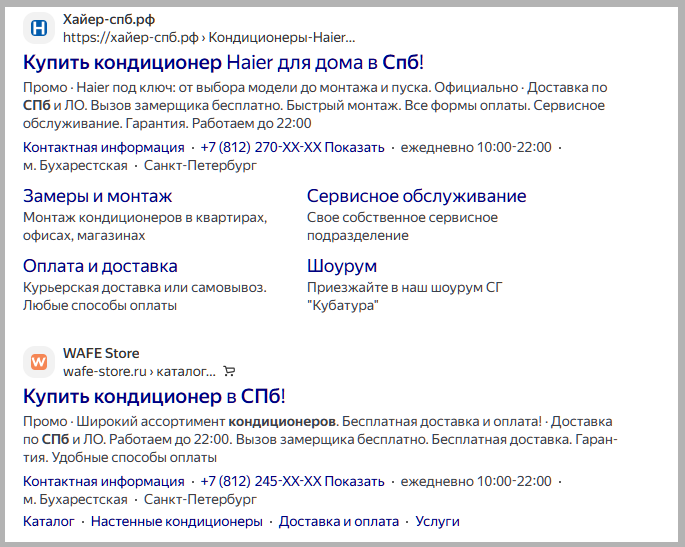Screen dimensions: 685x547
Task: Open 'Купить кондиционер в СПб!' headline
Action: click(154, 396)
